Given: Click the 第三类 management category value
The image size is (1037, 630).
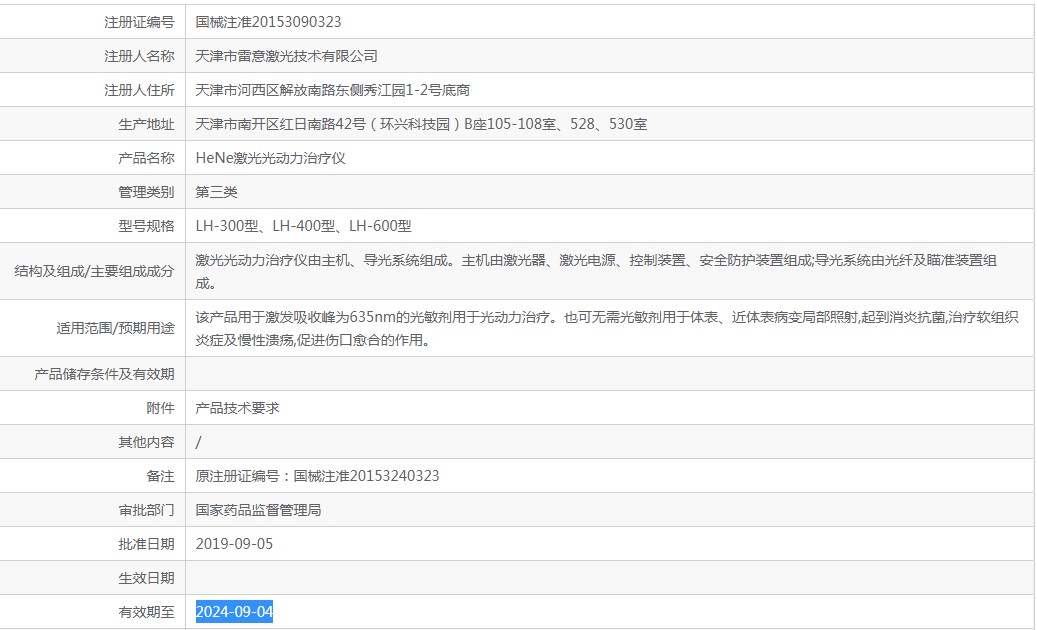Looking at the screenshot, I should click(216, 192).
